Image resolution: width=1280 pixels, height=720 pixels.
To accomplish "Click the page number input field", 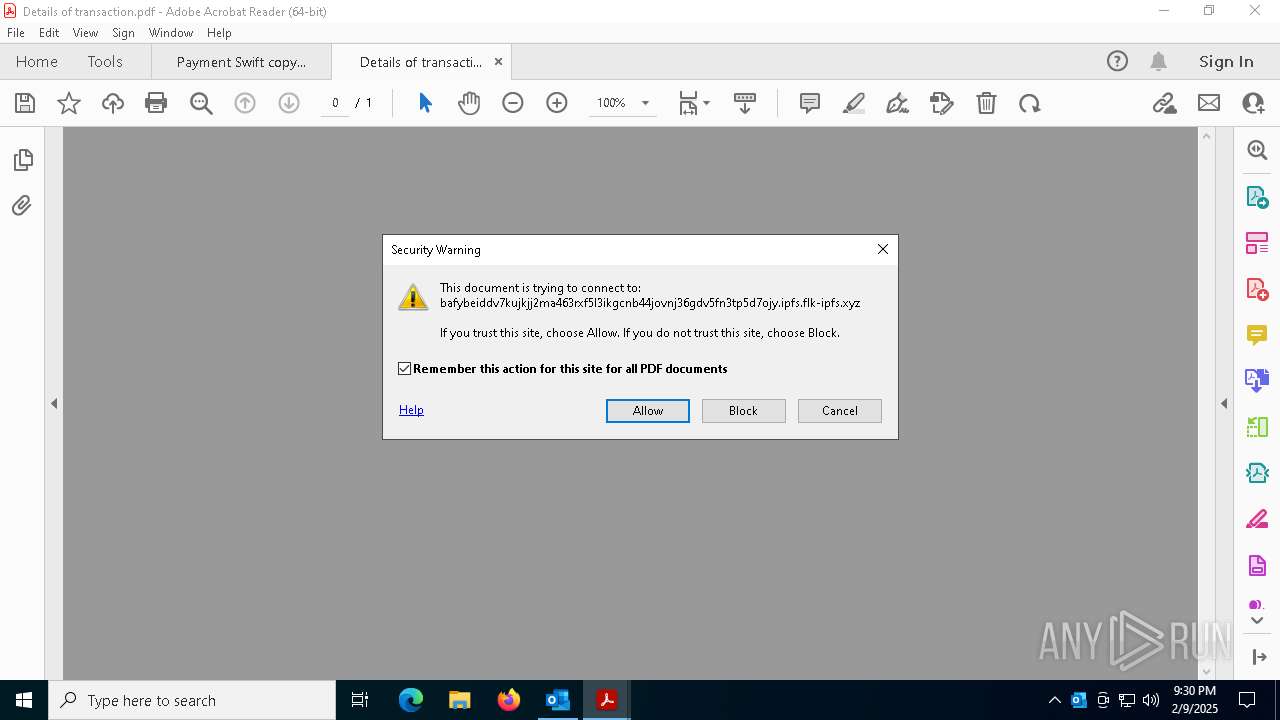I will click(335, 103).
